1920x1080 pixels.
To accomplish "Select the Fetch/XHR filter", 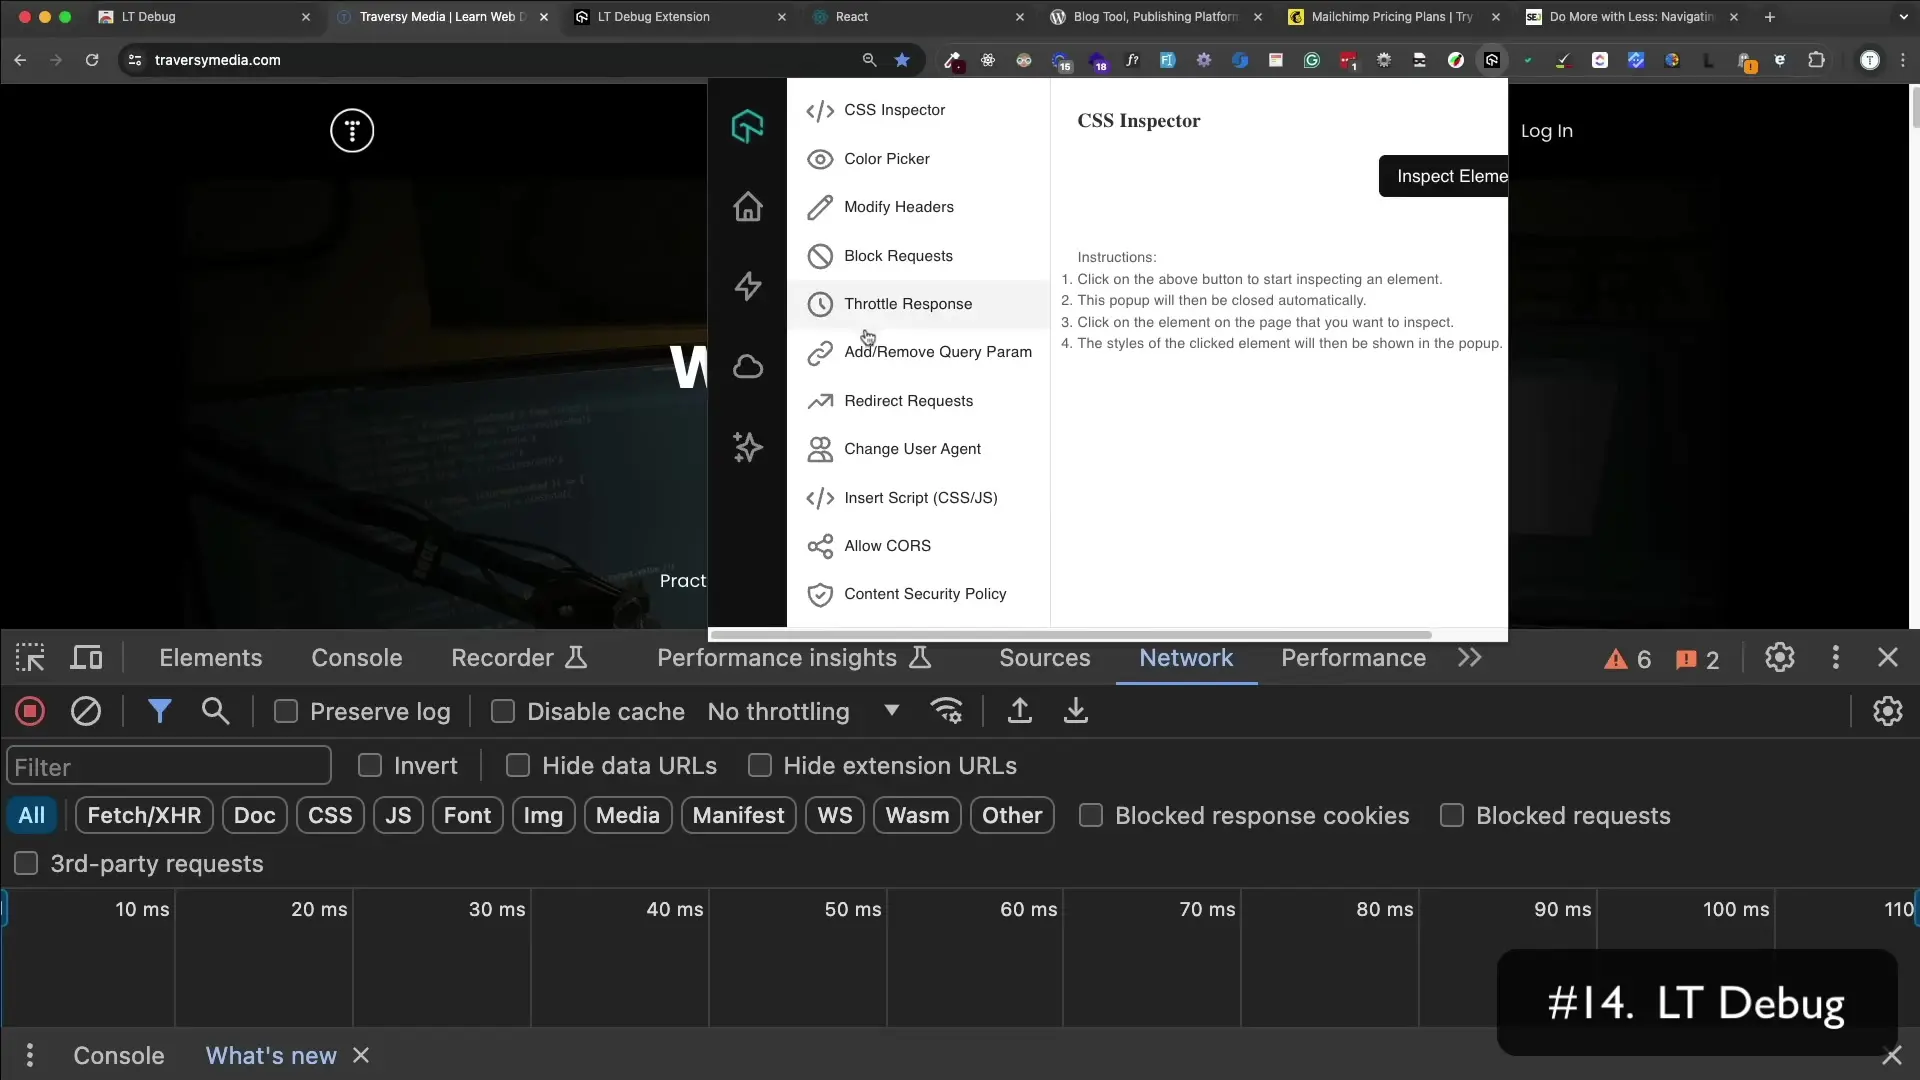I will [x=144, y=816].
